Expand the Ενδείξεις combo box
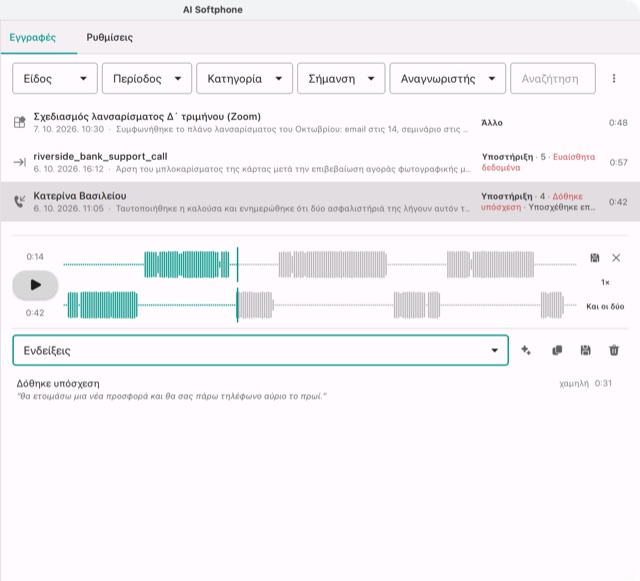 tap(260, 350)
